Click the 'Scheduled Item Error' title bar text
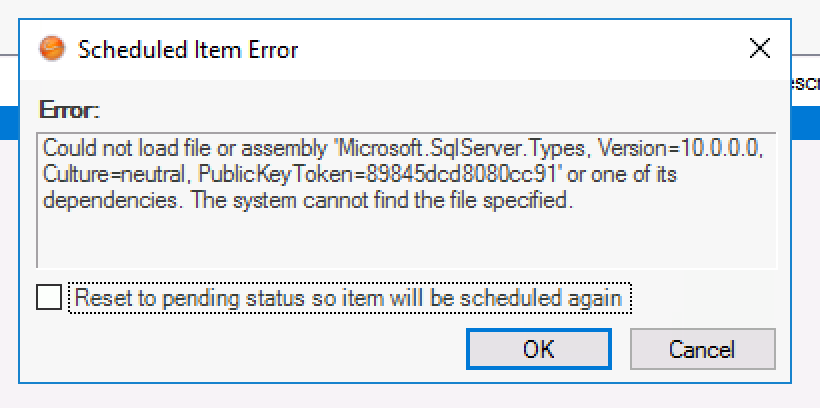Image resolution: width=820 pixels, height=408 pixels. coord(188,49)
